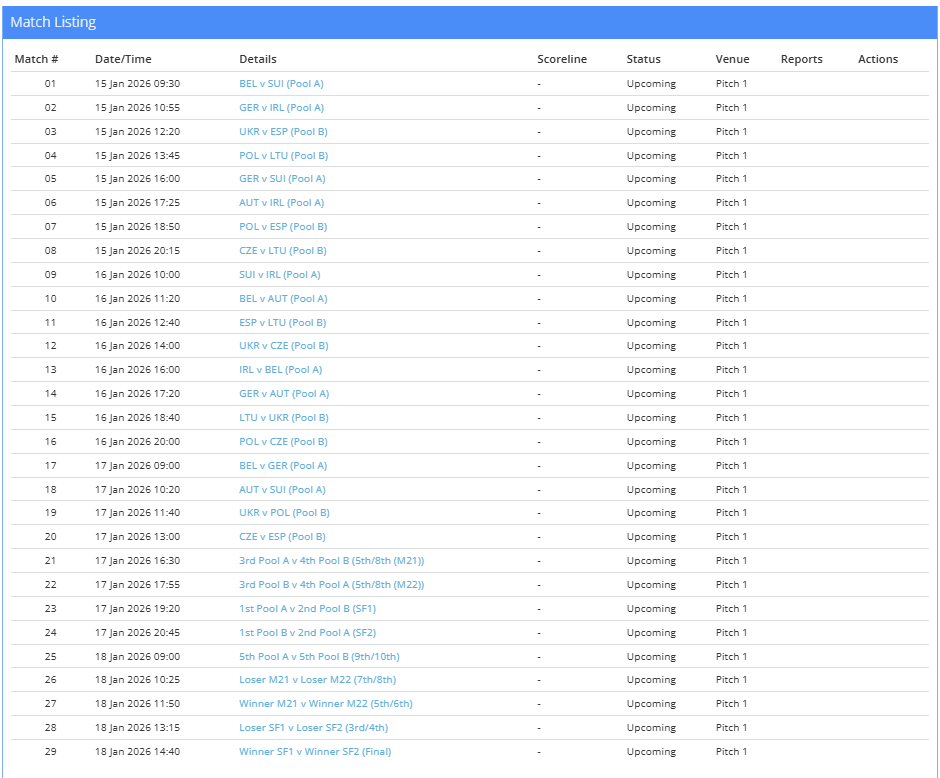Viewport: 940px width, 778px height.
Task: Click UKR v ESP (Pool B) match details
Action: (283, 132)
